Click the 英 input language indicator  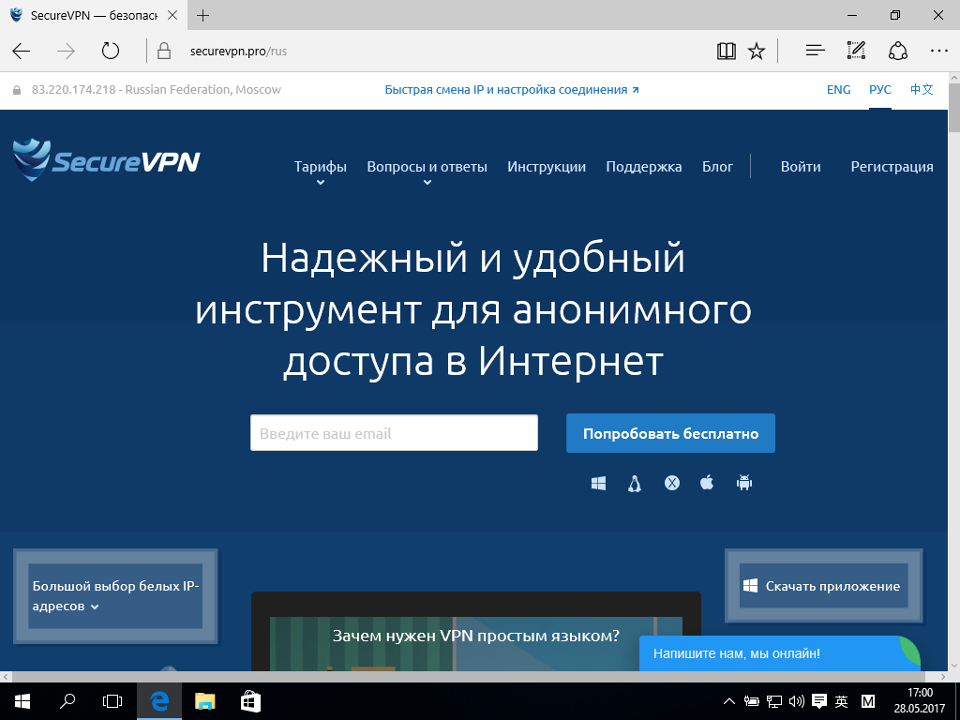click(x=841, y=702)
